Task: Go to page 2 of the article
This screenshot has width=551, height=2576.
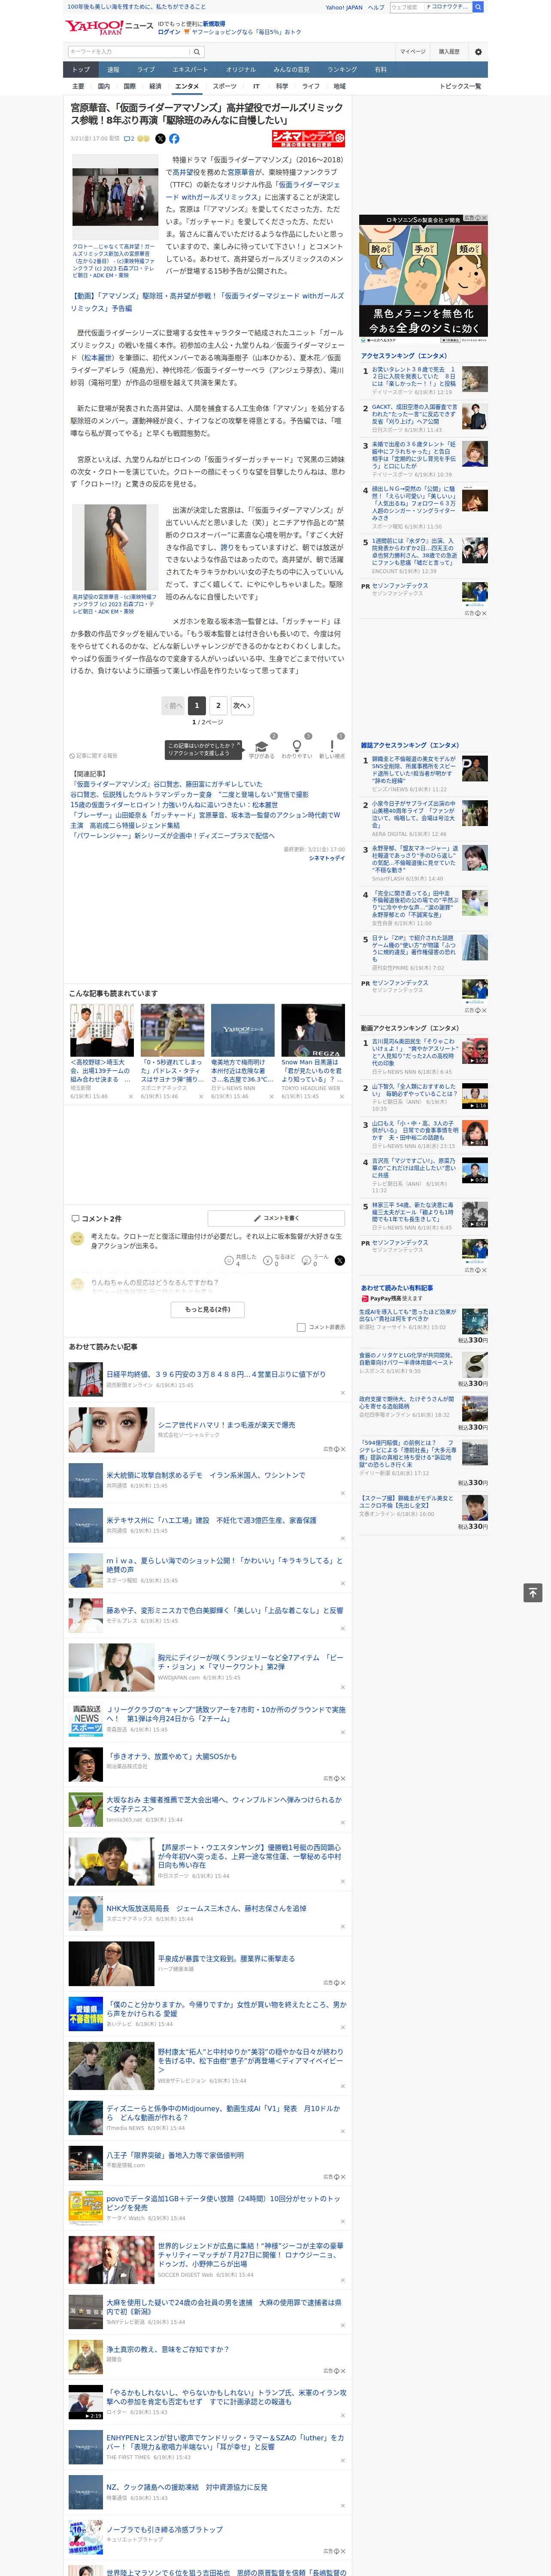Action: click(x=218, y=705)
